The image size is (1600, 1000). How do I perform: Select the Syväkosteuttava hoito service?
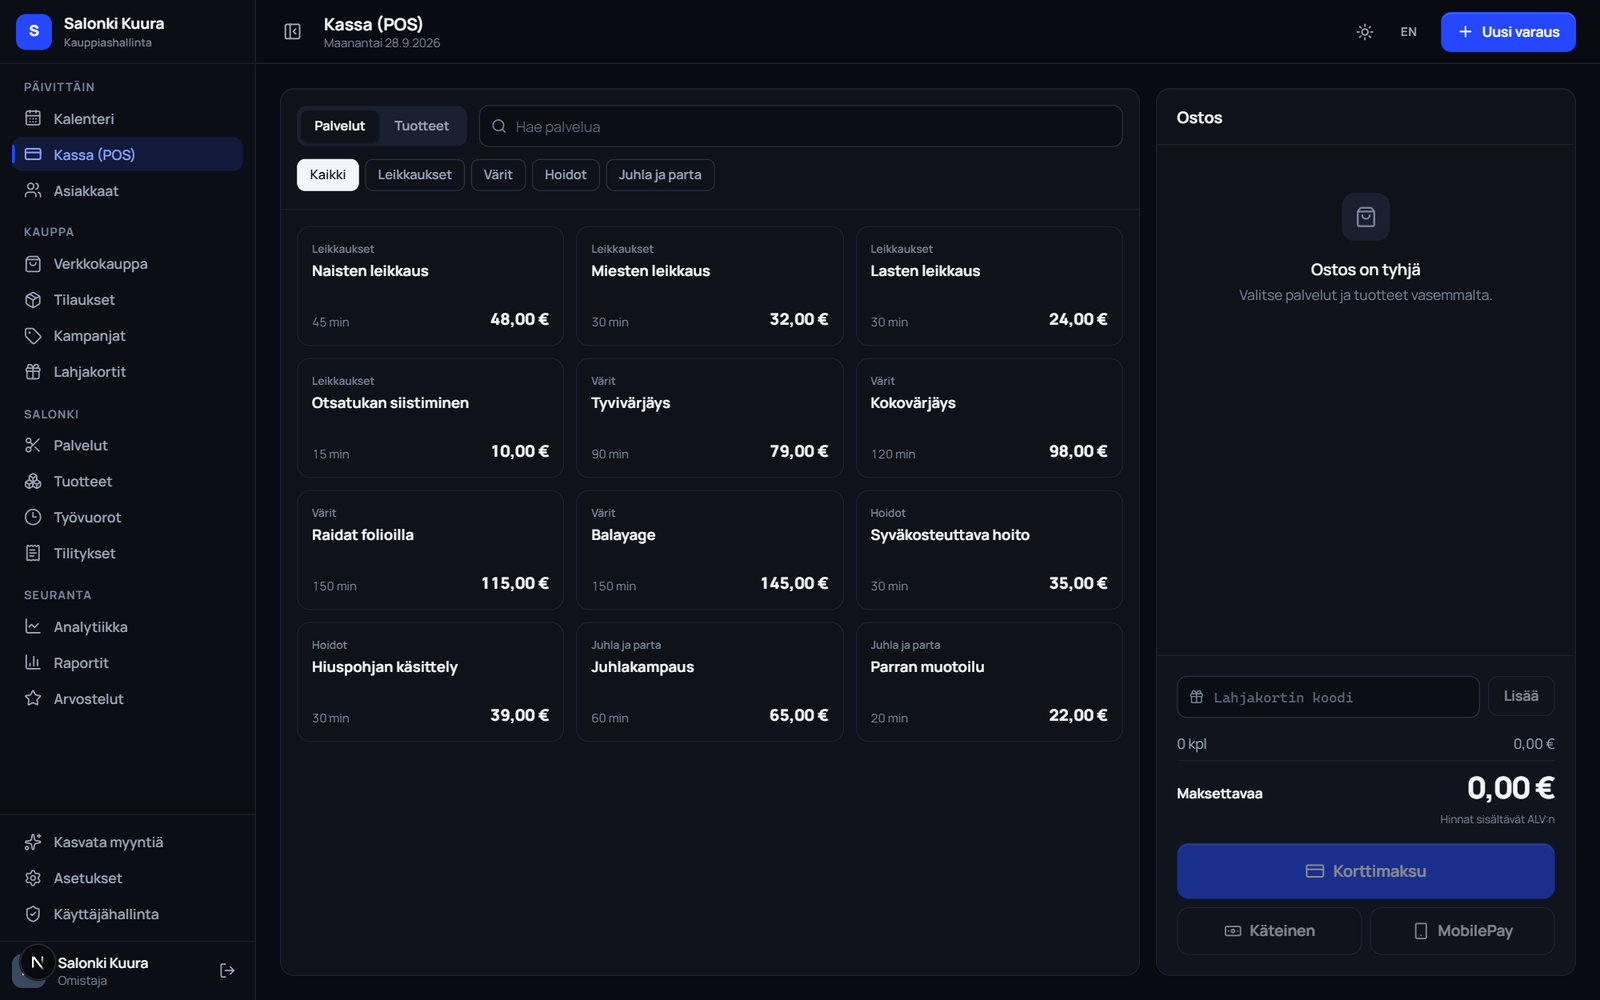click(x=989, y=550)
